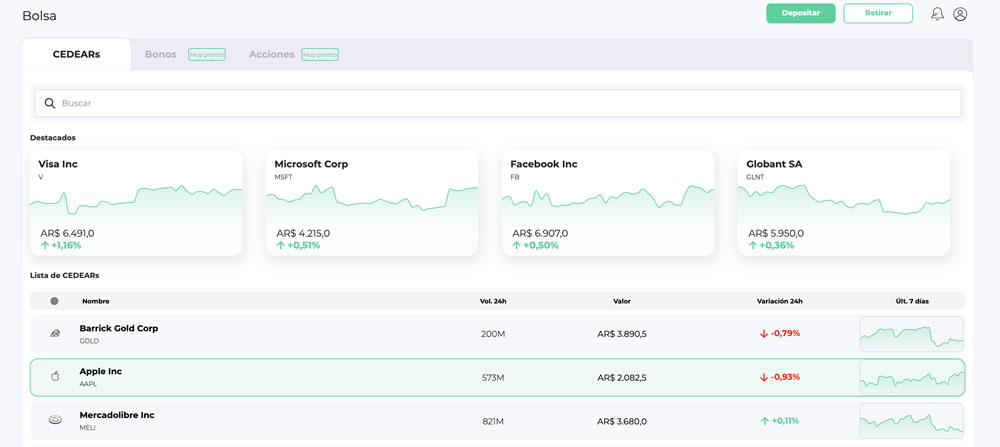Click the green up arrow on Visa card

click(45, 245)
